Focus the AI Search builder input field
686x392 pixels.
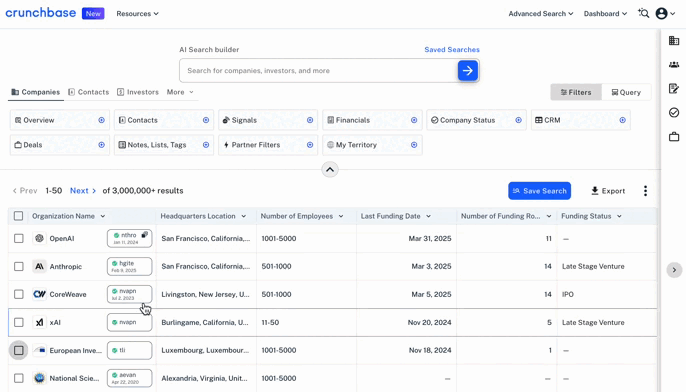point(318,70)
